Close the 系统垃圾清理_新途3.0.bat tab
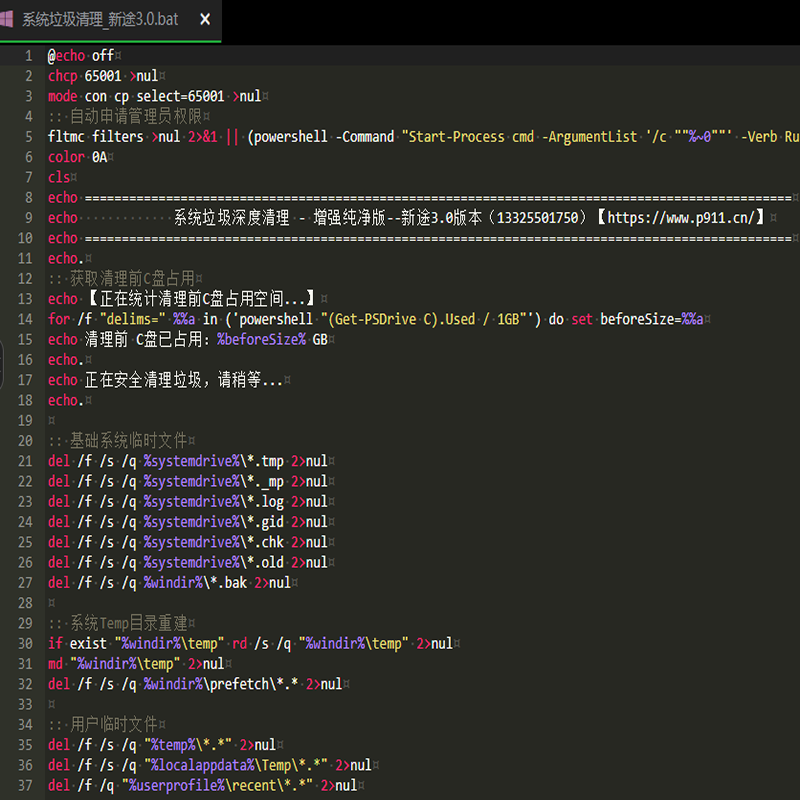Image resolution: width=800 pixels, height=800 pixels. [x=205, y=19]
